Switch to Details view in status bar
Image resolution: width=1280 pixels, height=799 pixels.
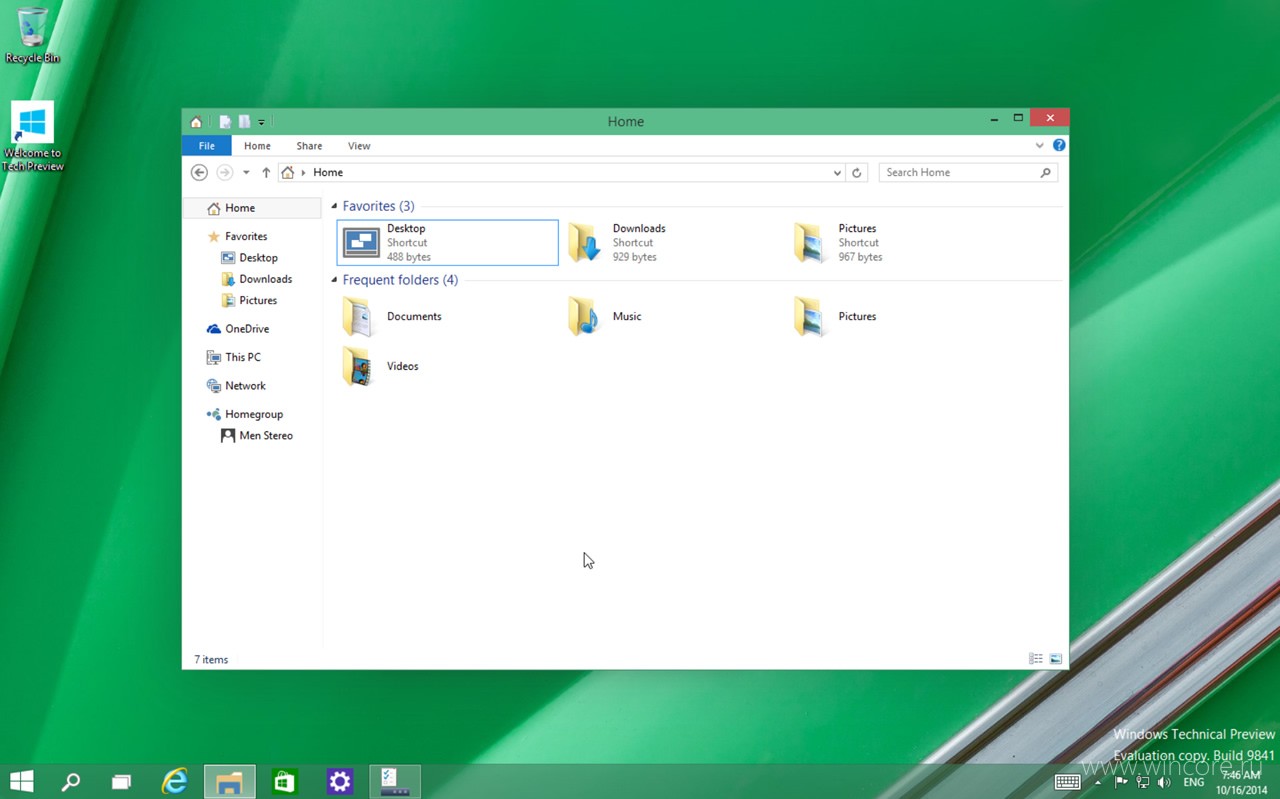[x=1036, y=659]
